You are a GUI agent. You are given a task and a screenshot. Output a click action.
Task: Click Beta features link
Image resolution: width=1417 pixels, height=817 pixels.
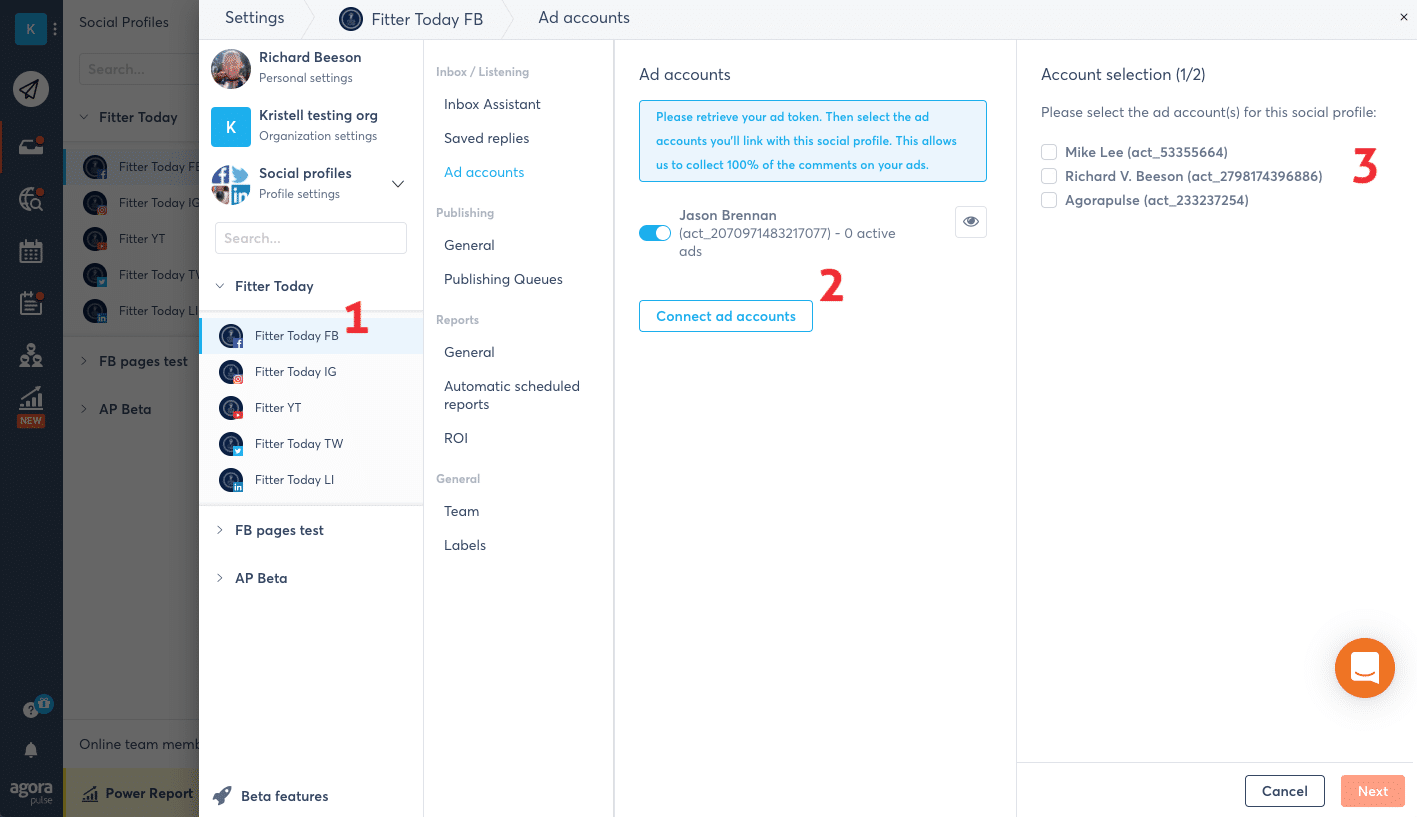[x=284, y=796]
